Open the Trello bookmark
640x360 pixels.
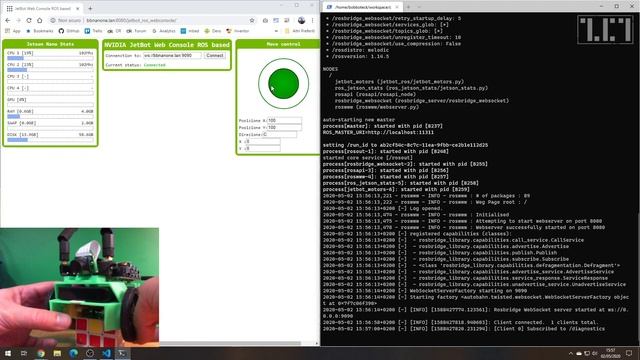click(93, 31)
